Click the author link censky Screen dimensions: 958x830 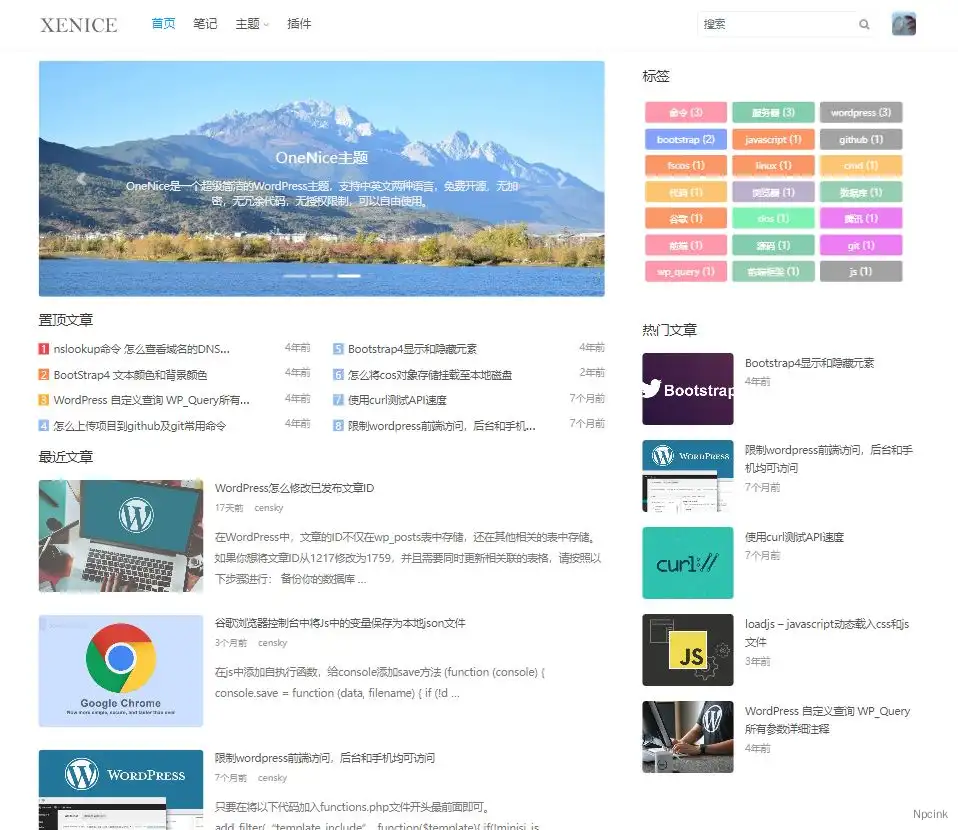pyautogui.click(x=268, y=507)
